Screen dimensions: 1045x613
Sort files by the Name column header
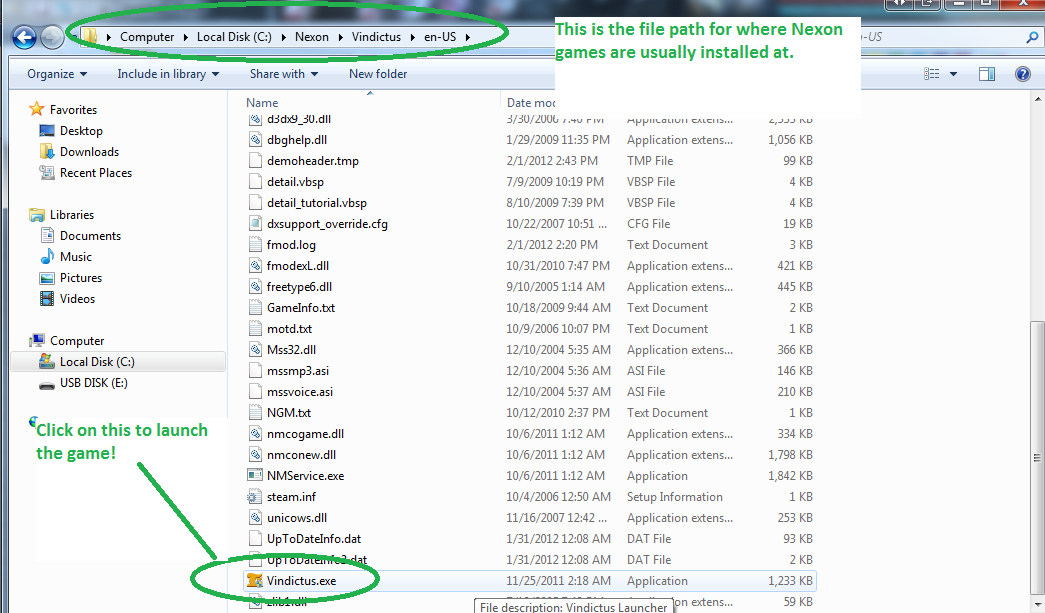(x=262, y=103)
